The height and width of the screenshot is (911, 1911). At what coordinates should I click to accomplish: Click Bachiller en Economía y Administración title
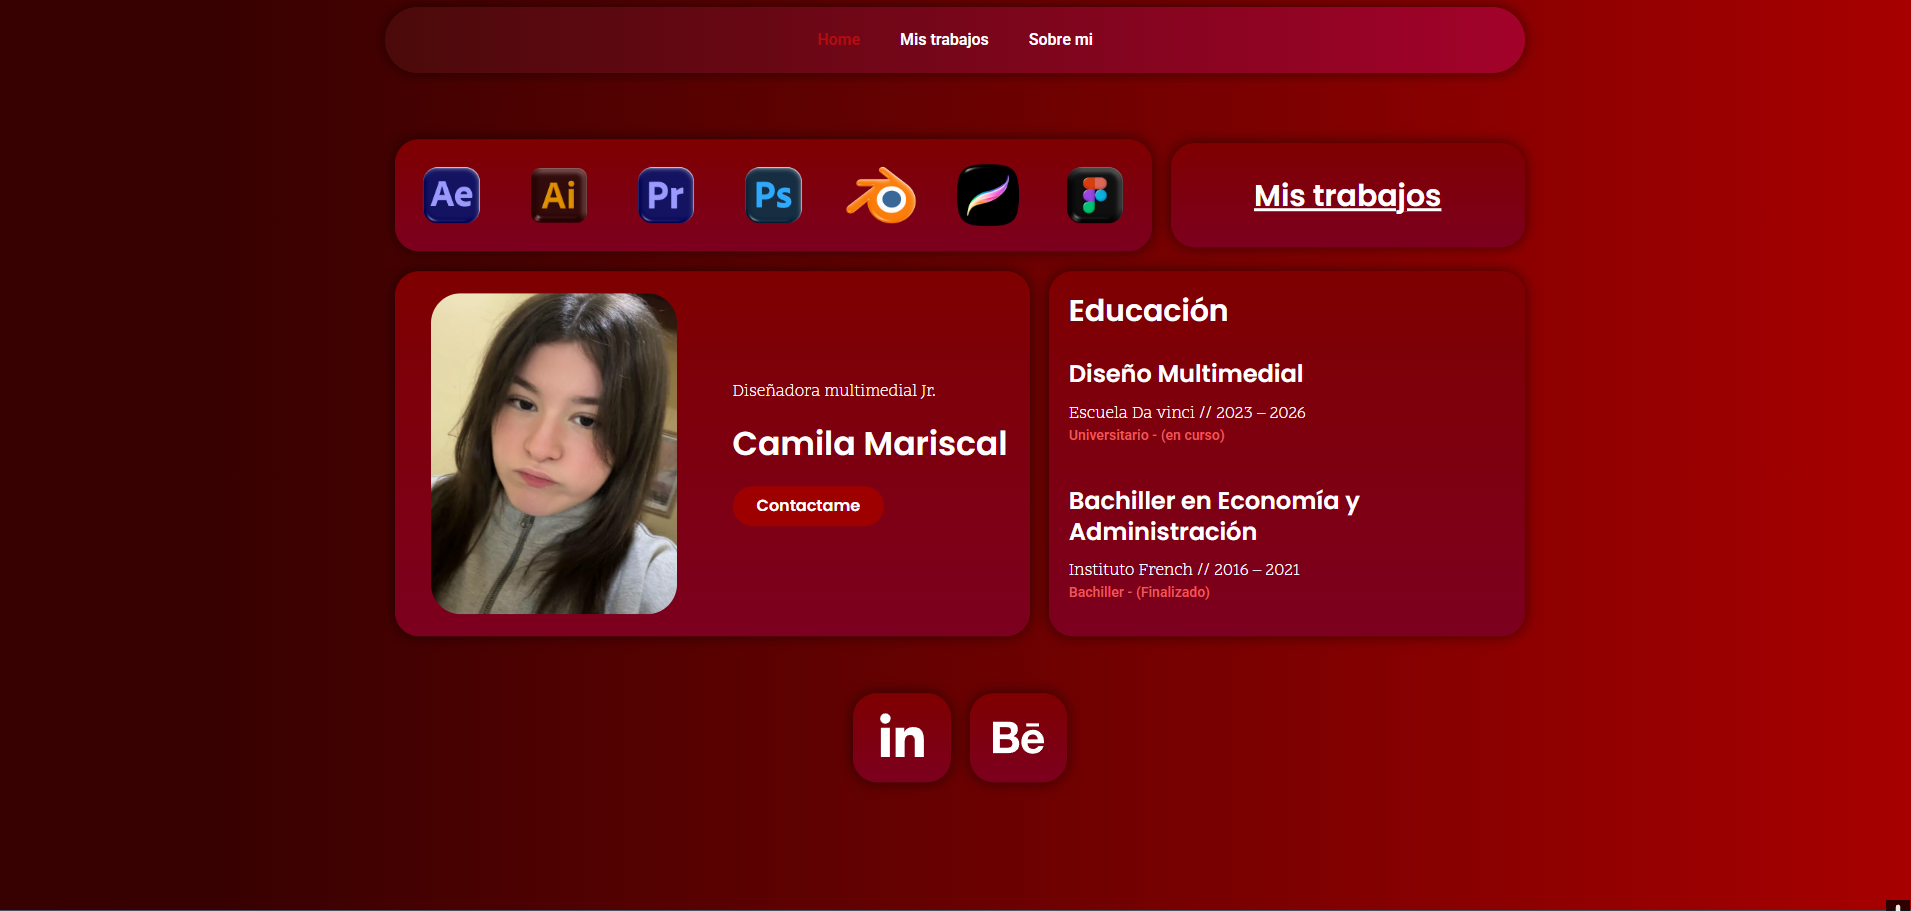pos(1214,516)
